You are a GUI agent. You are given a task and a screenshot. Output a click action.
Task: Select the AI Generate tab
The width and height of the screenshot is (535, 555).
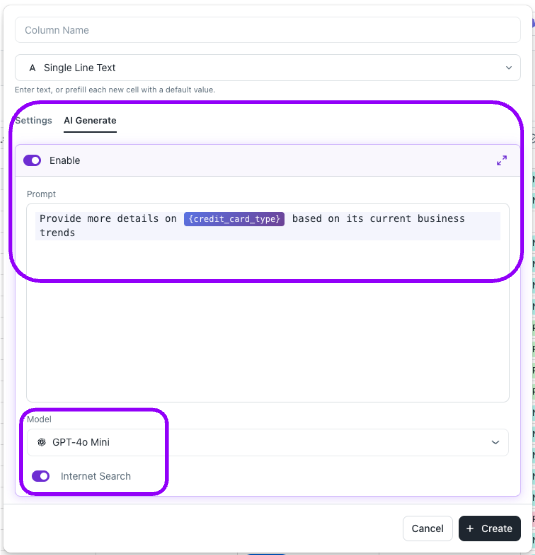[90, 121]
